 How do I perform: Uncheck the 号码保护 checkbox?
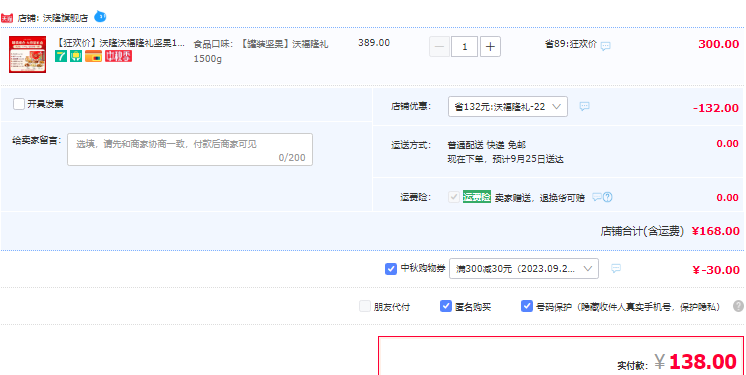527,306
